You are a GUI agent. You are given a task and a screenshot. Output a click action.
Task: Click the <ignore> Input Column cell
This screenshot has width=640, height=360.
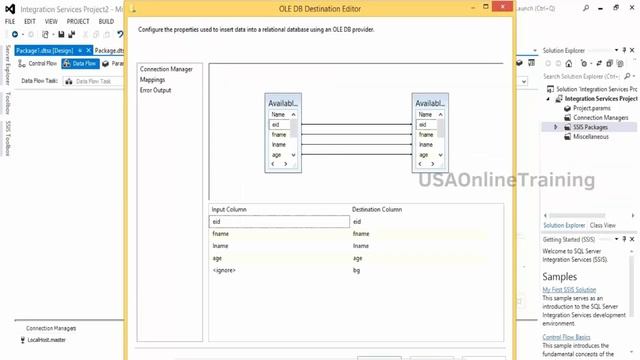pyautogui.click(x=279, y=270)
